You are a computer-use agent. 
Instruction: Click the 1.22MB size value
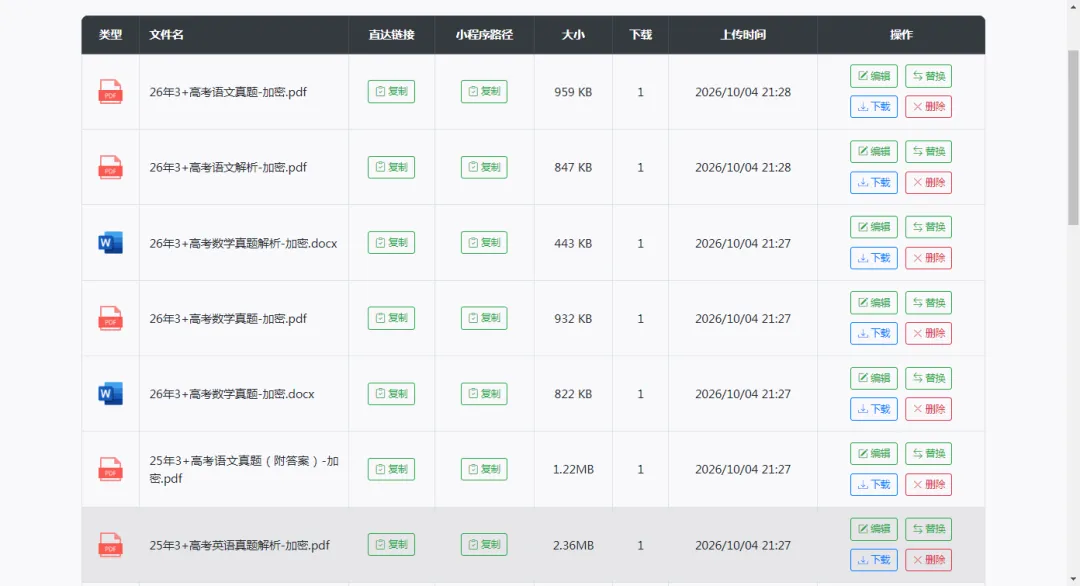[573, 470]
